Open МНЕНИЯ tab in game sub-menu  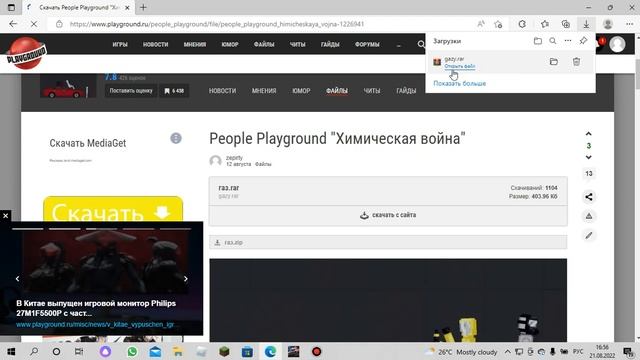(264, 91)
